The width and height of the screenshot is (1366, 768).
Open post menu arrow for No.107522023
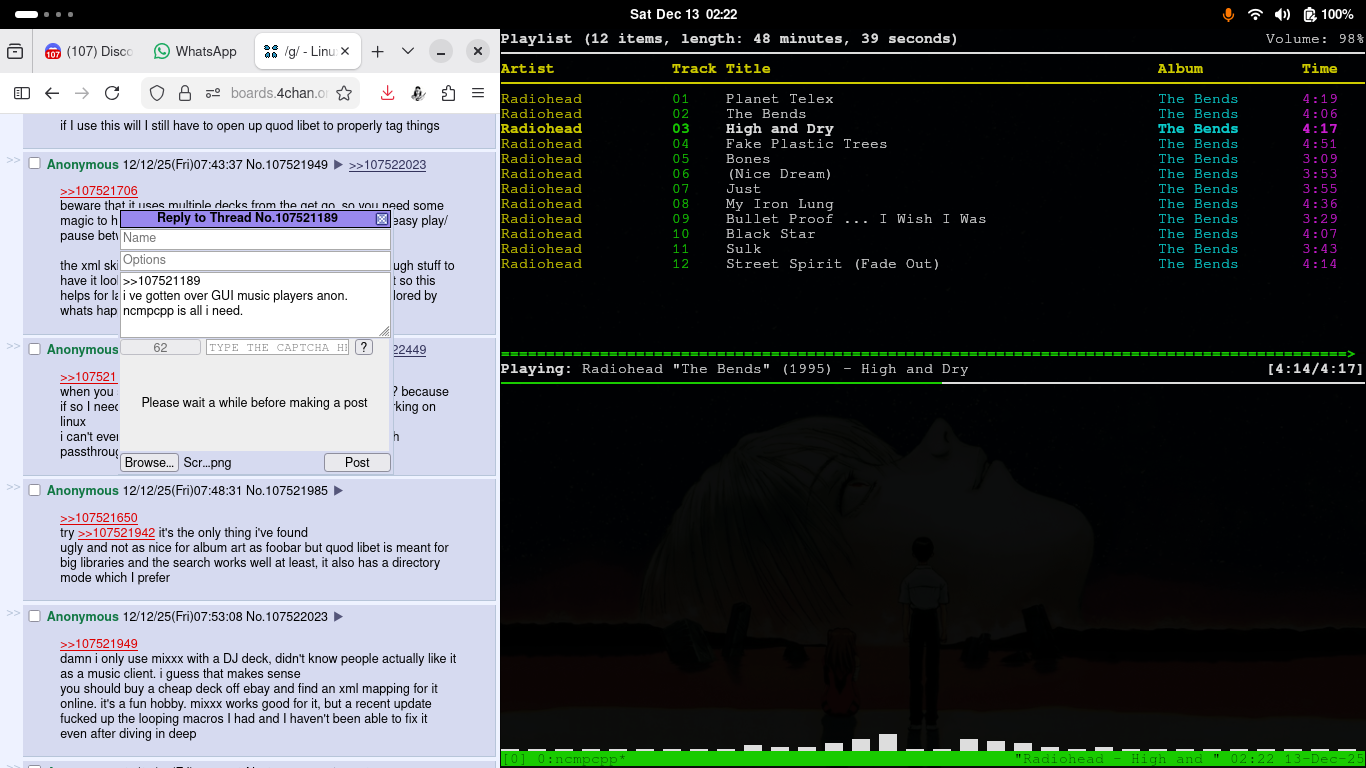(338, 616)
